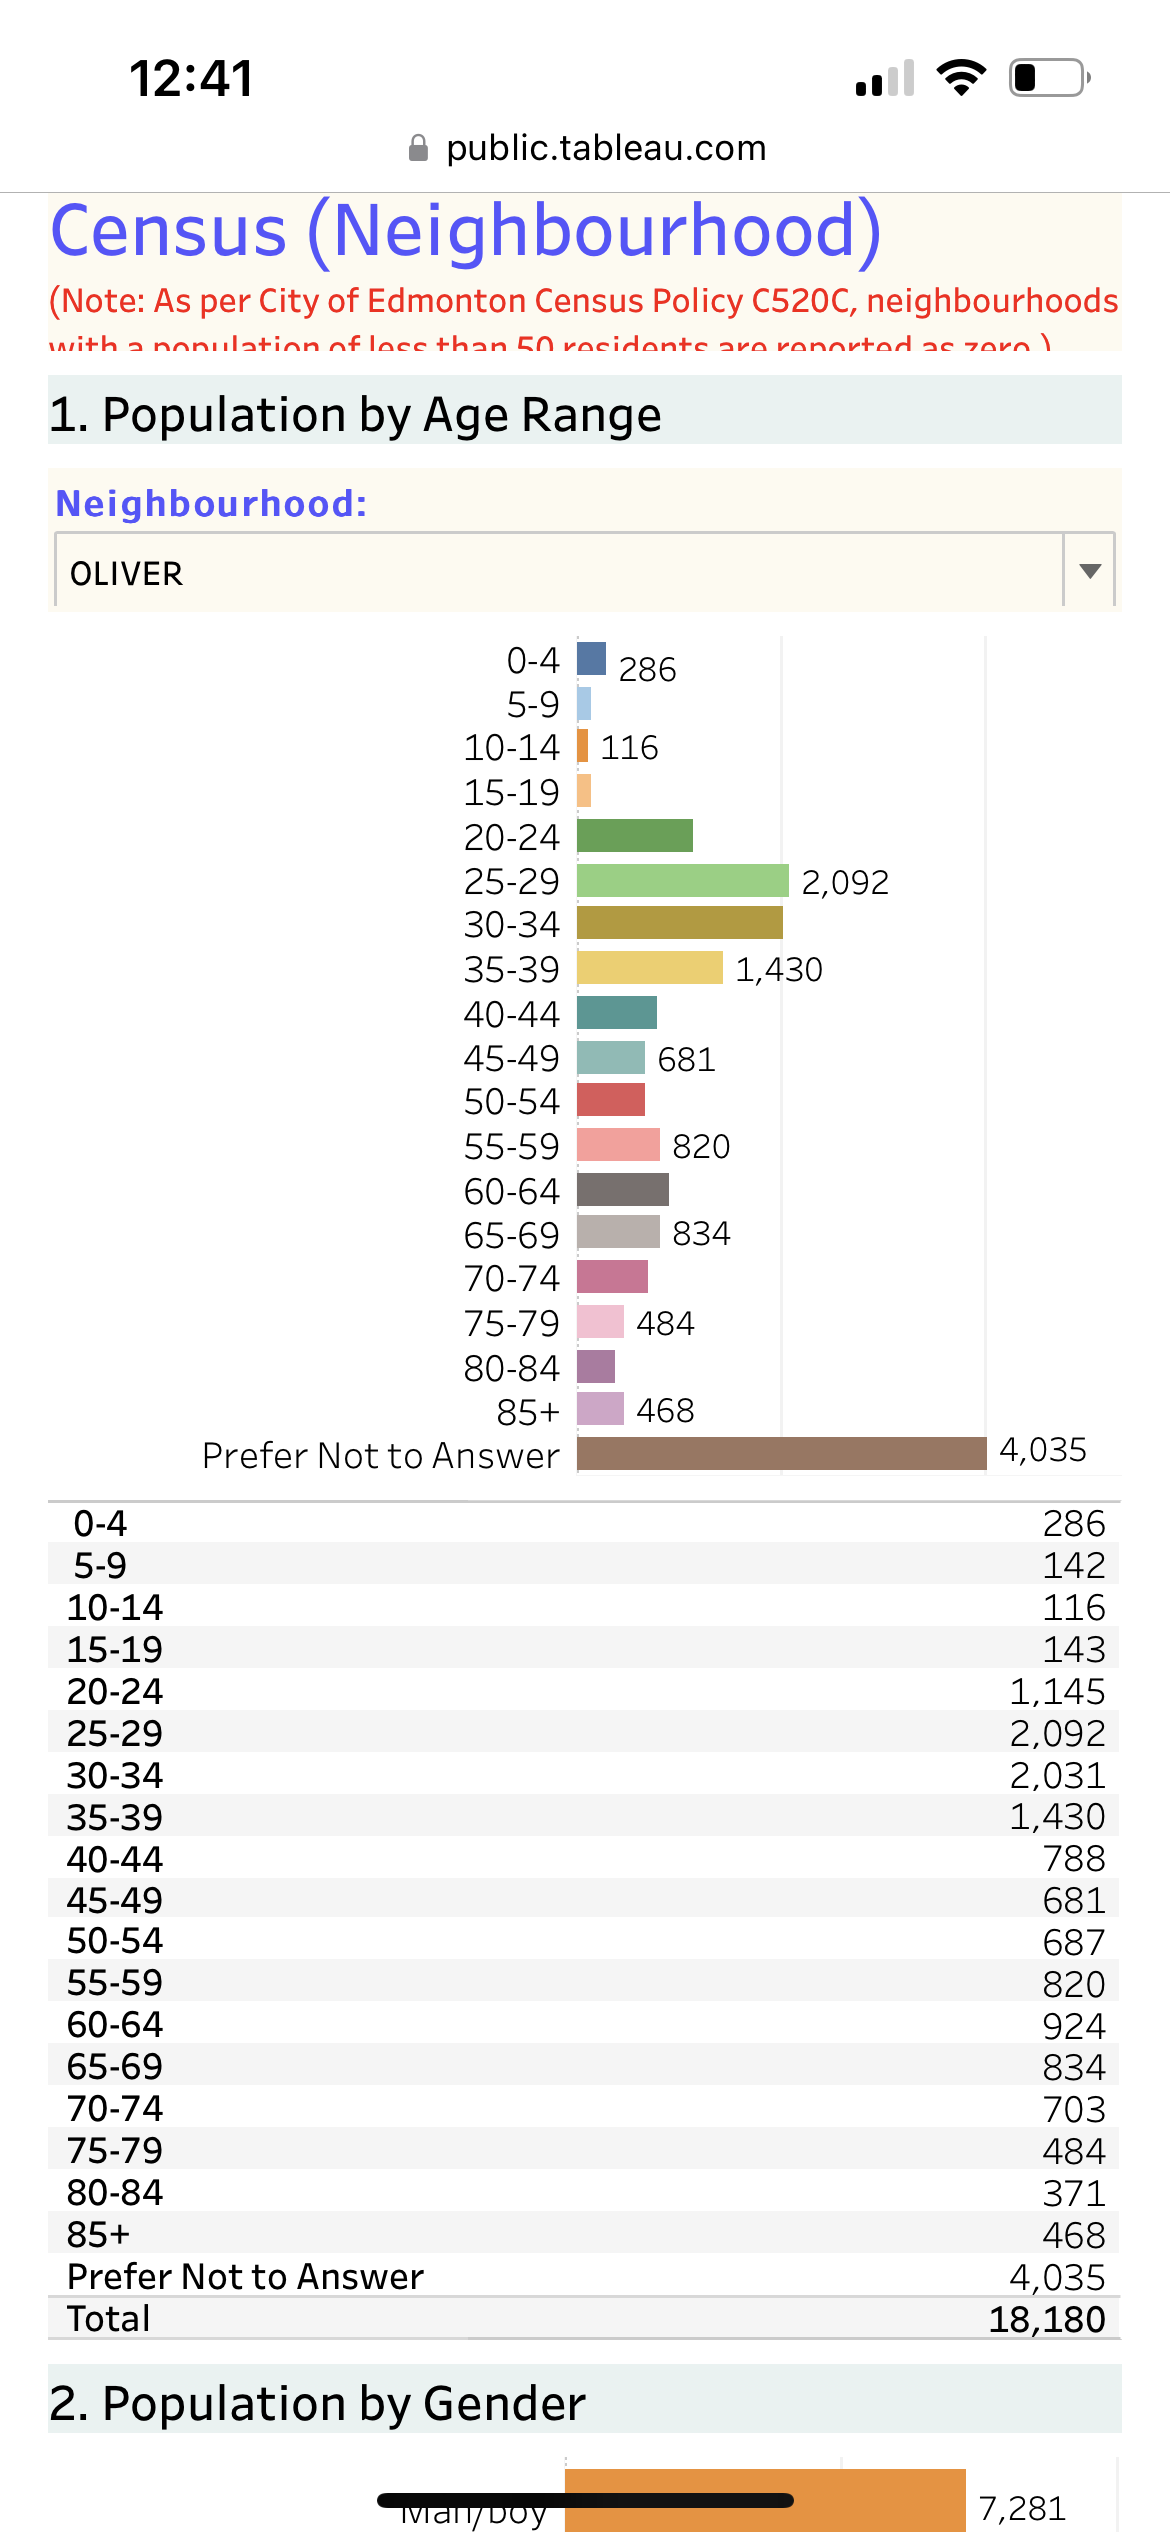The height and width of the screenshot is (2532, 1170).
Task: Click the light green 25-29 bar
Action: pyautogui.click(x=682, y=880)
